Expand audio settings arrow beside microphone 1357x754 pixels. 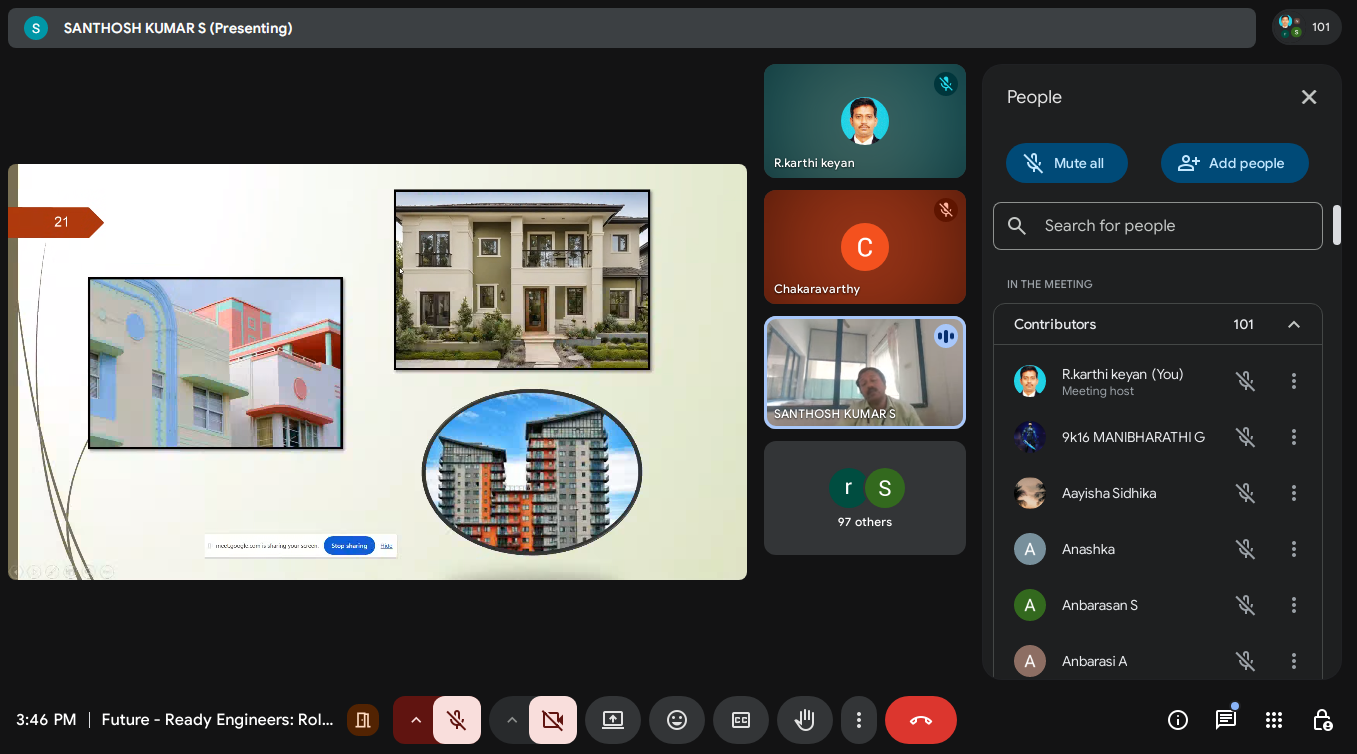[x=416, y=720]
